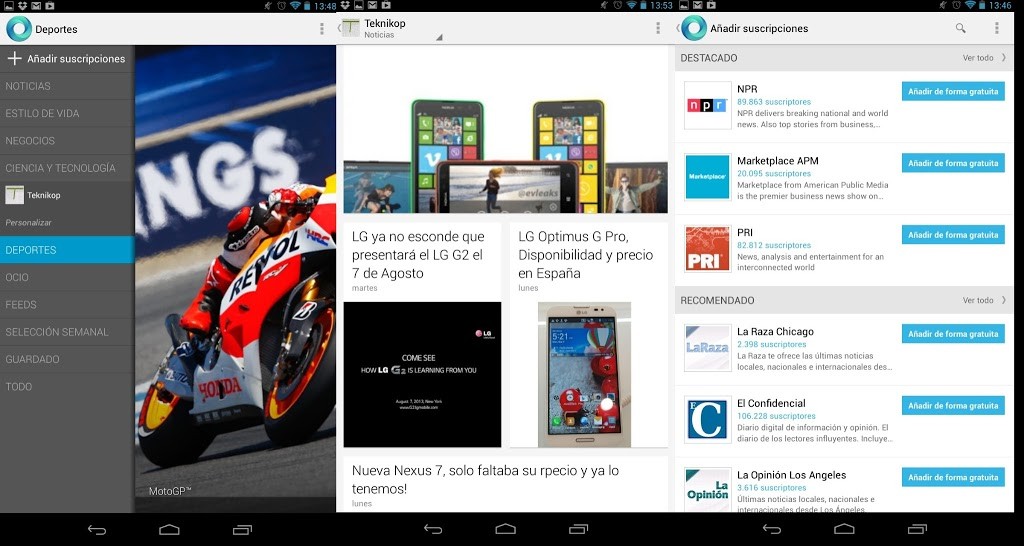Open overflow menu in Teknikop screen
This screenshot has width=1024, height=546.
[658, 28]
